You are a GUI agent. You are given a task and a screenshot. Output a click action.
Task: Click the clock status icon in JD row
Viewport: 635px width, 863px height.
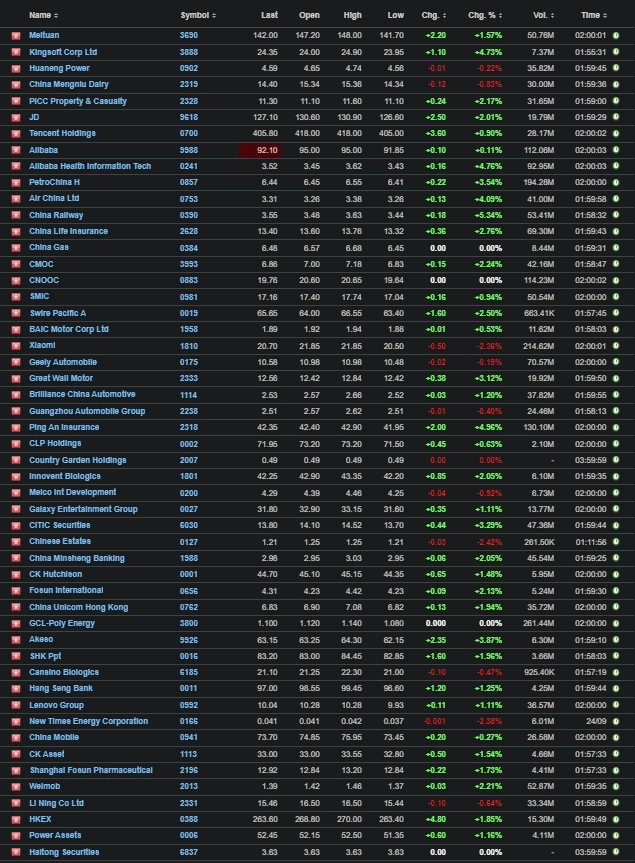[616, 117]
